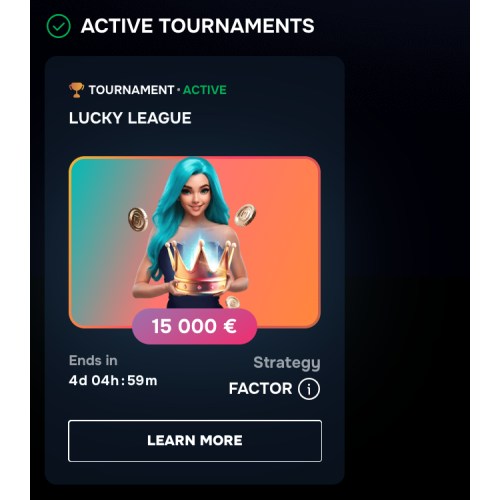Click the Strategy label
This screenshot has width=500, height=500.
[287, 363]
